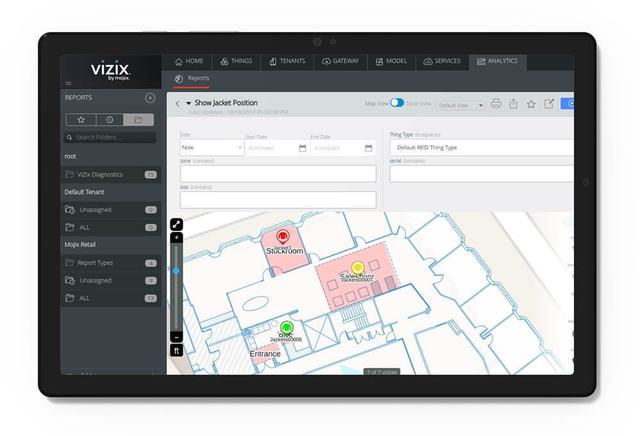Click the ft units button on map
This screenshot has width=640, height=436.
tap(176, 351)
